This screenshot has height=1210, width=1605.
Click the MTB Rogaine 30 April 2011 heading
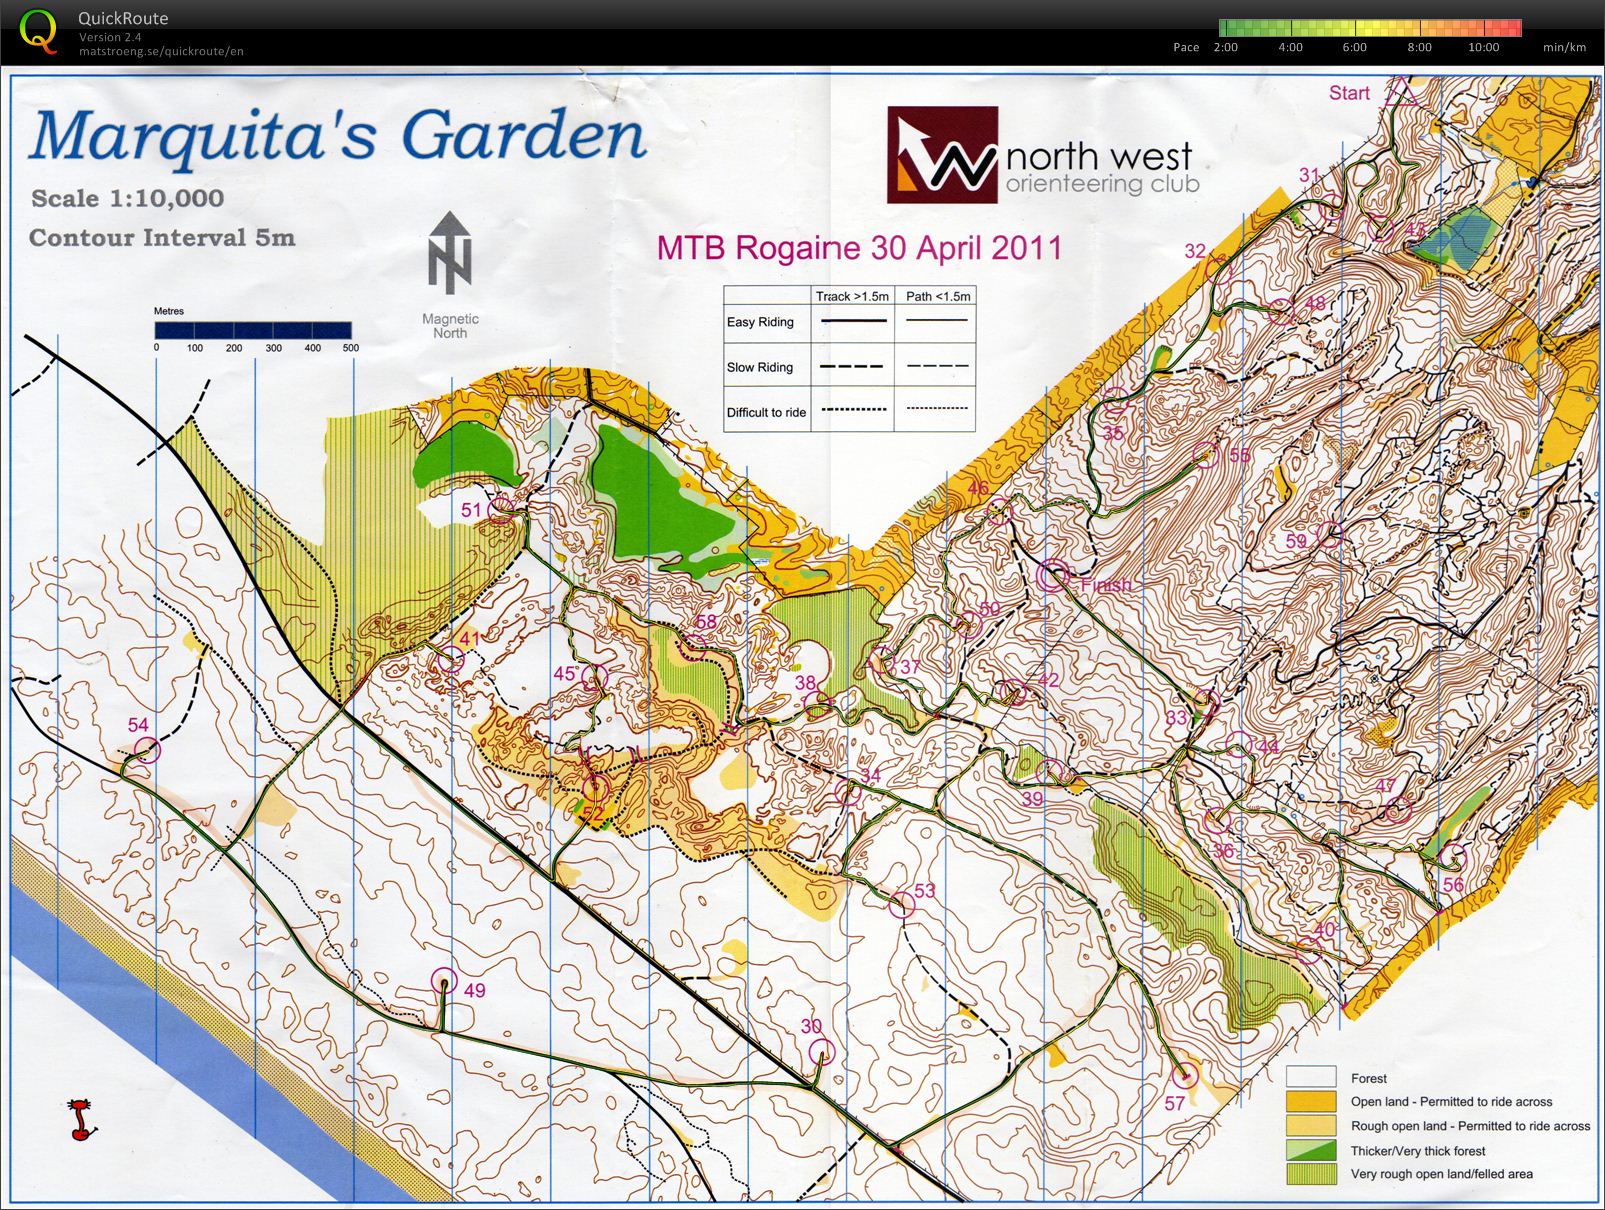point(859,248)
